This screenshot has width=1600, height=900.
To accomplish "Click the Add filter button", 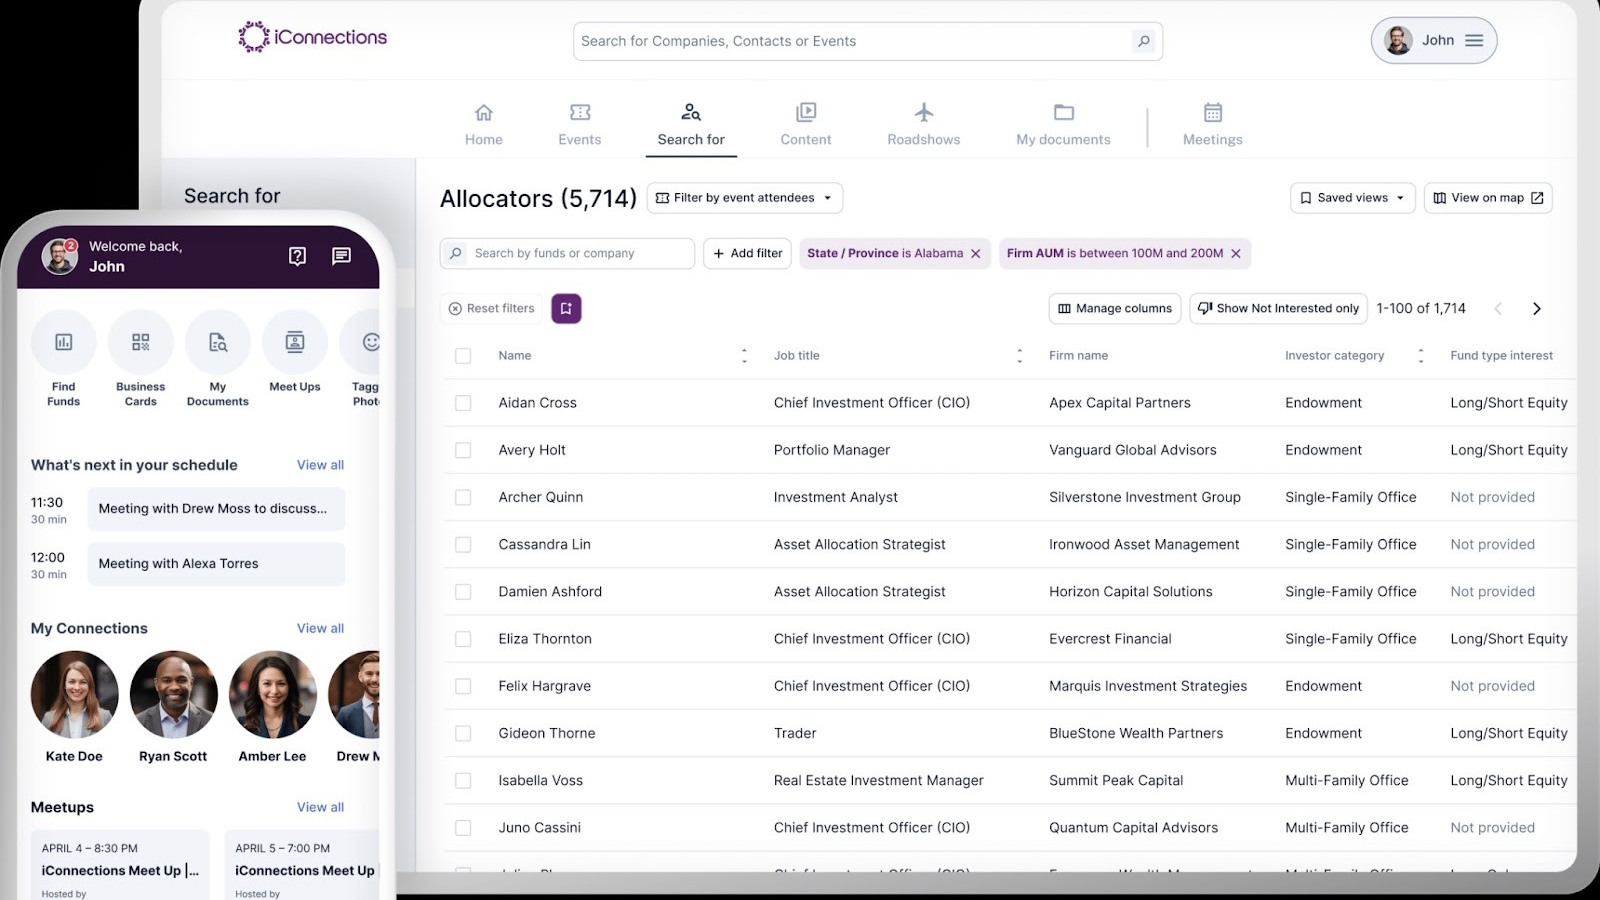I will point(747,254).
